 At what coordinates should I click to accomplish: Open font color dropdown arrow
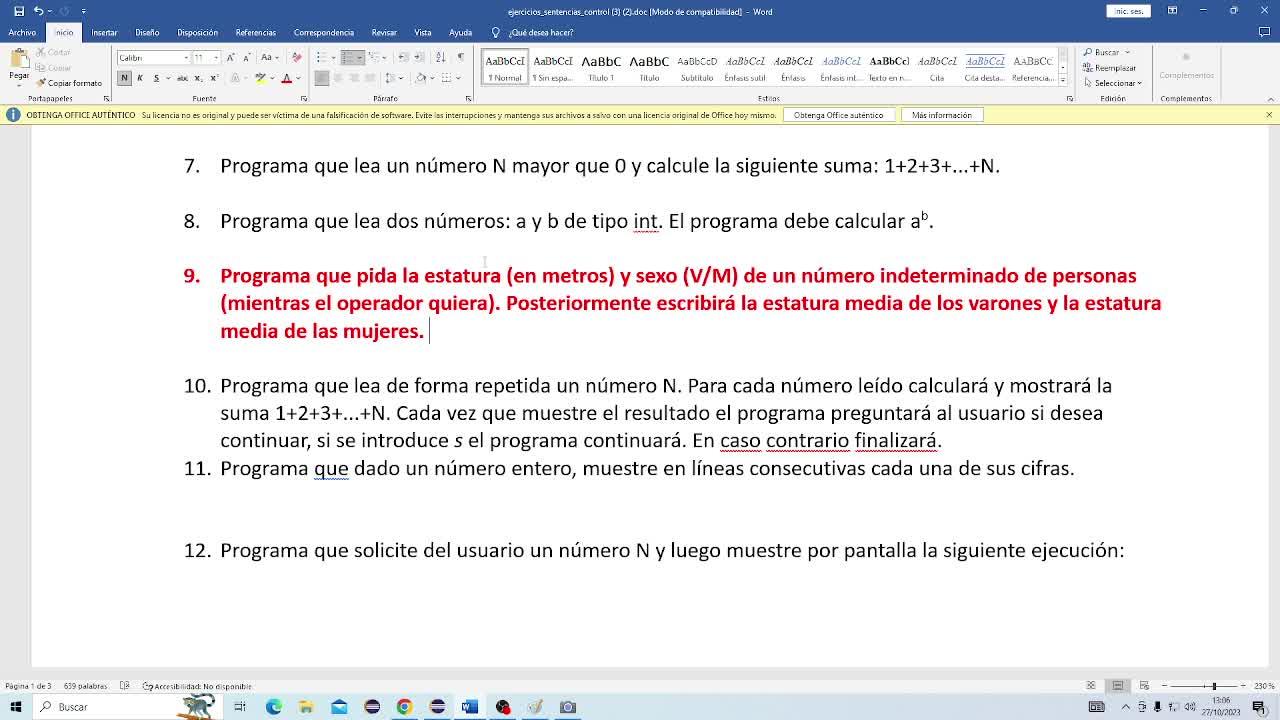(298, 78)
